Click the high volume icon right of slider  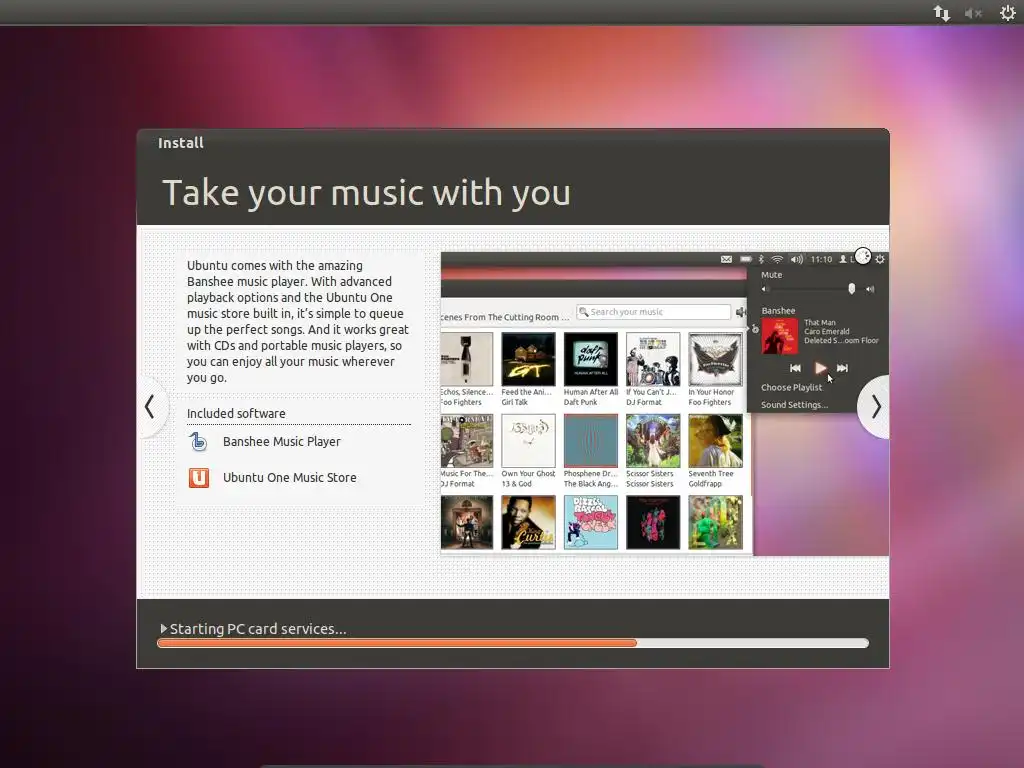[870, 289]
